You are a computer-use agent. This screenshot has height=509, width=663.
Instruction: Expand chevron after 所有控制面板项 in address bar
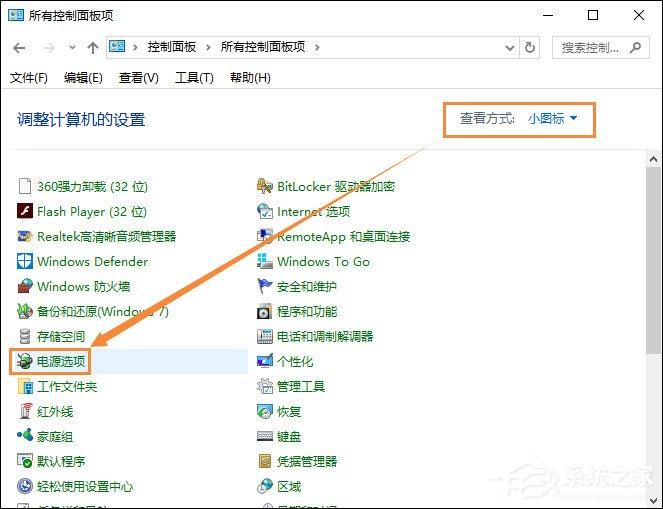click(x=317, y=47)
